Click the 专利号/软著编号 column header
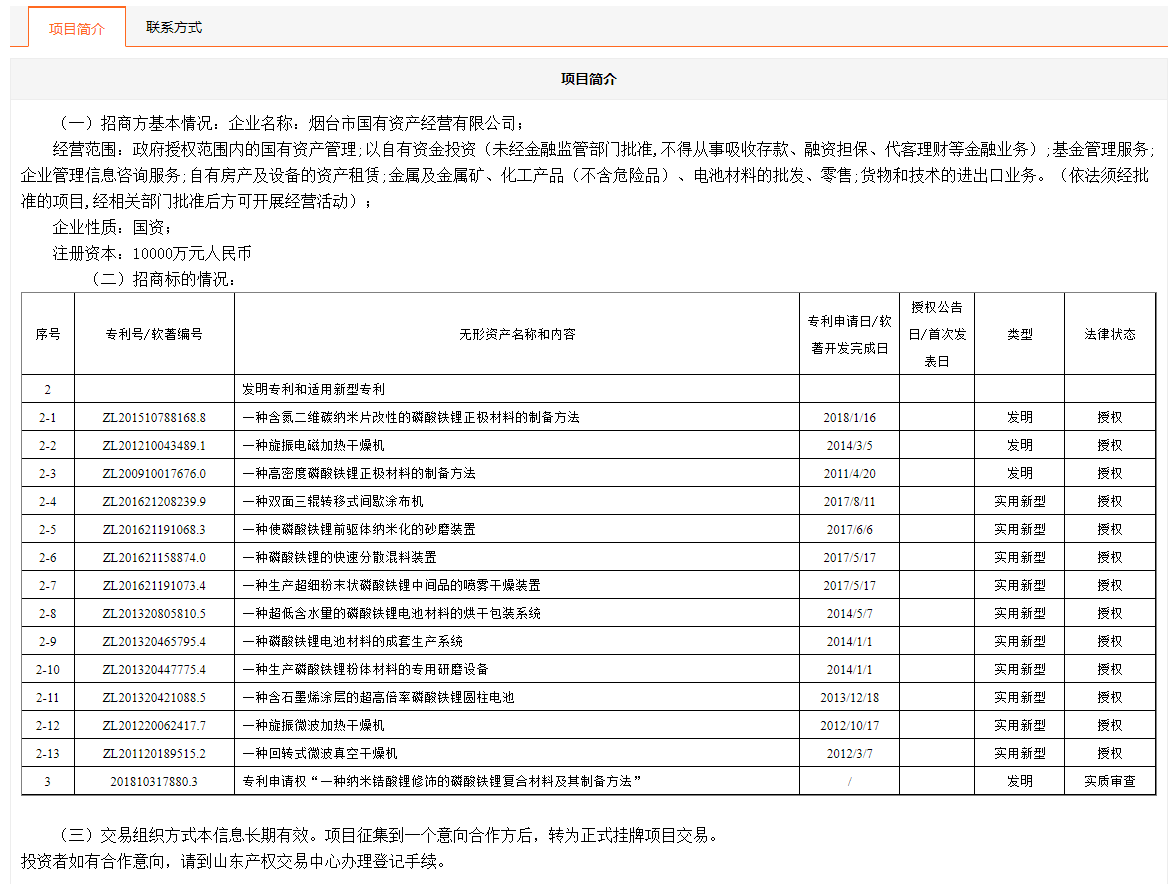This screenshot has height=884, width=1170. tap(154, 334)
